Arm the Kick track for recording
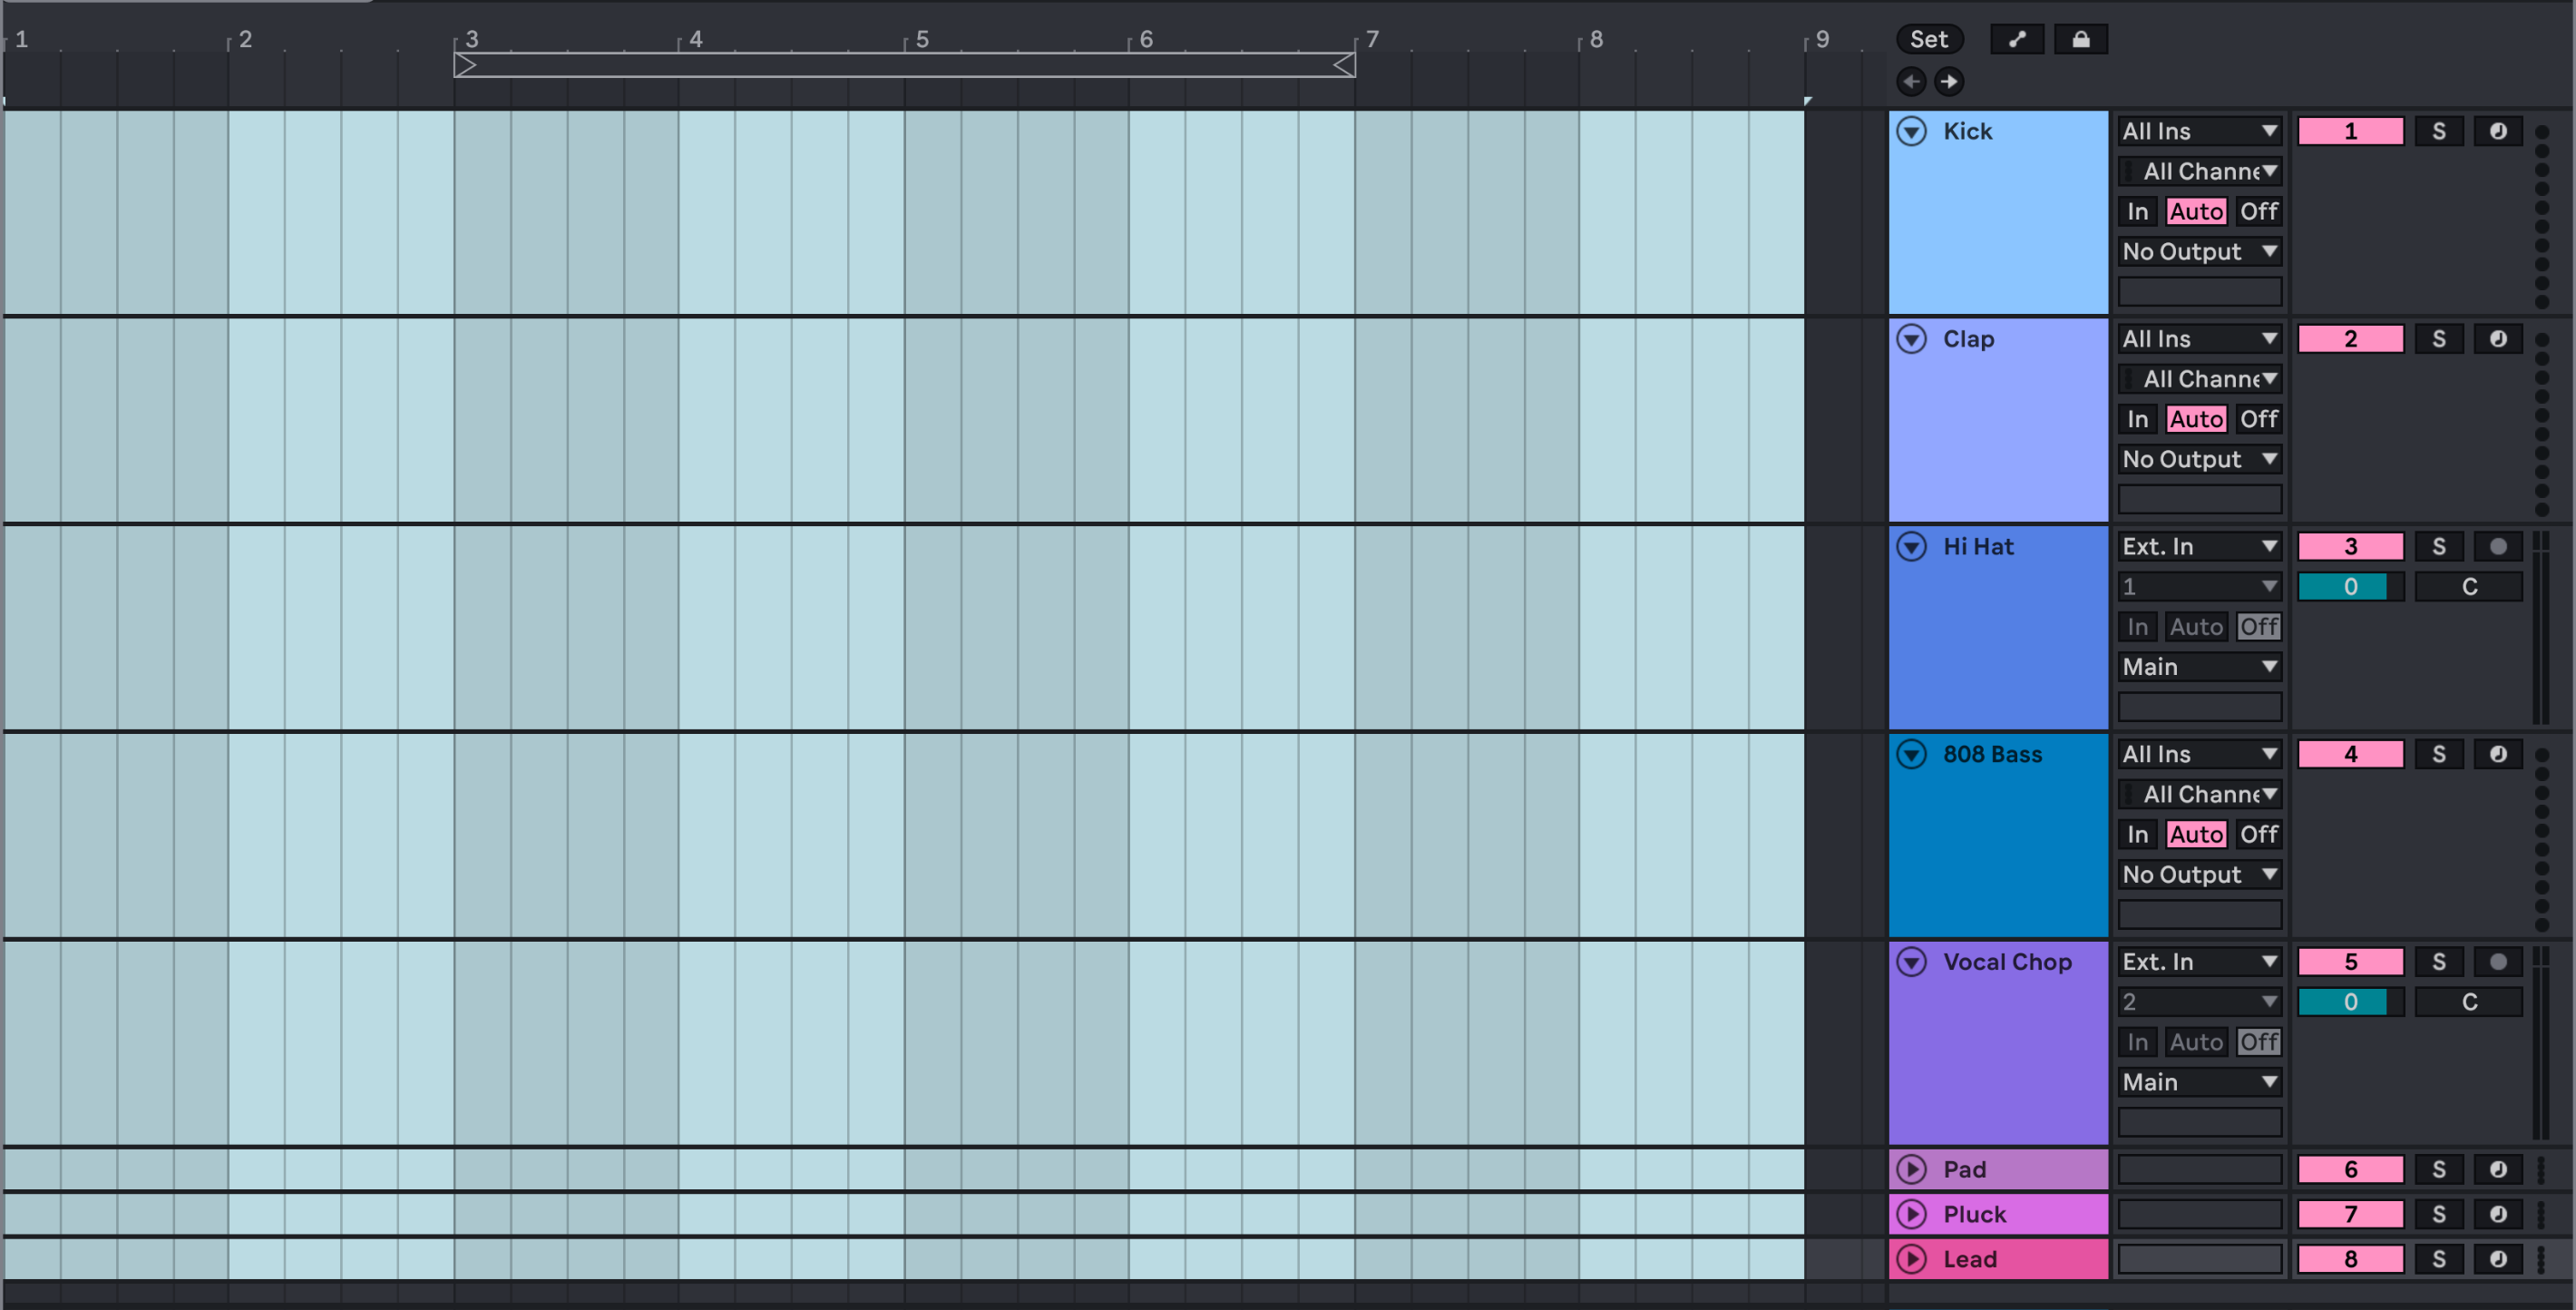The image size is (2576, 1310). [x=2497, y=131]
